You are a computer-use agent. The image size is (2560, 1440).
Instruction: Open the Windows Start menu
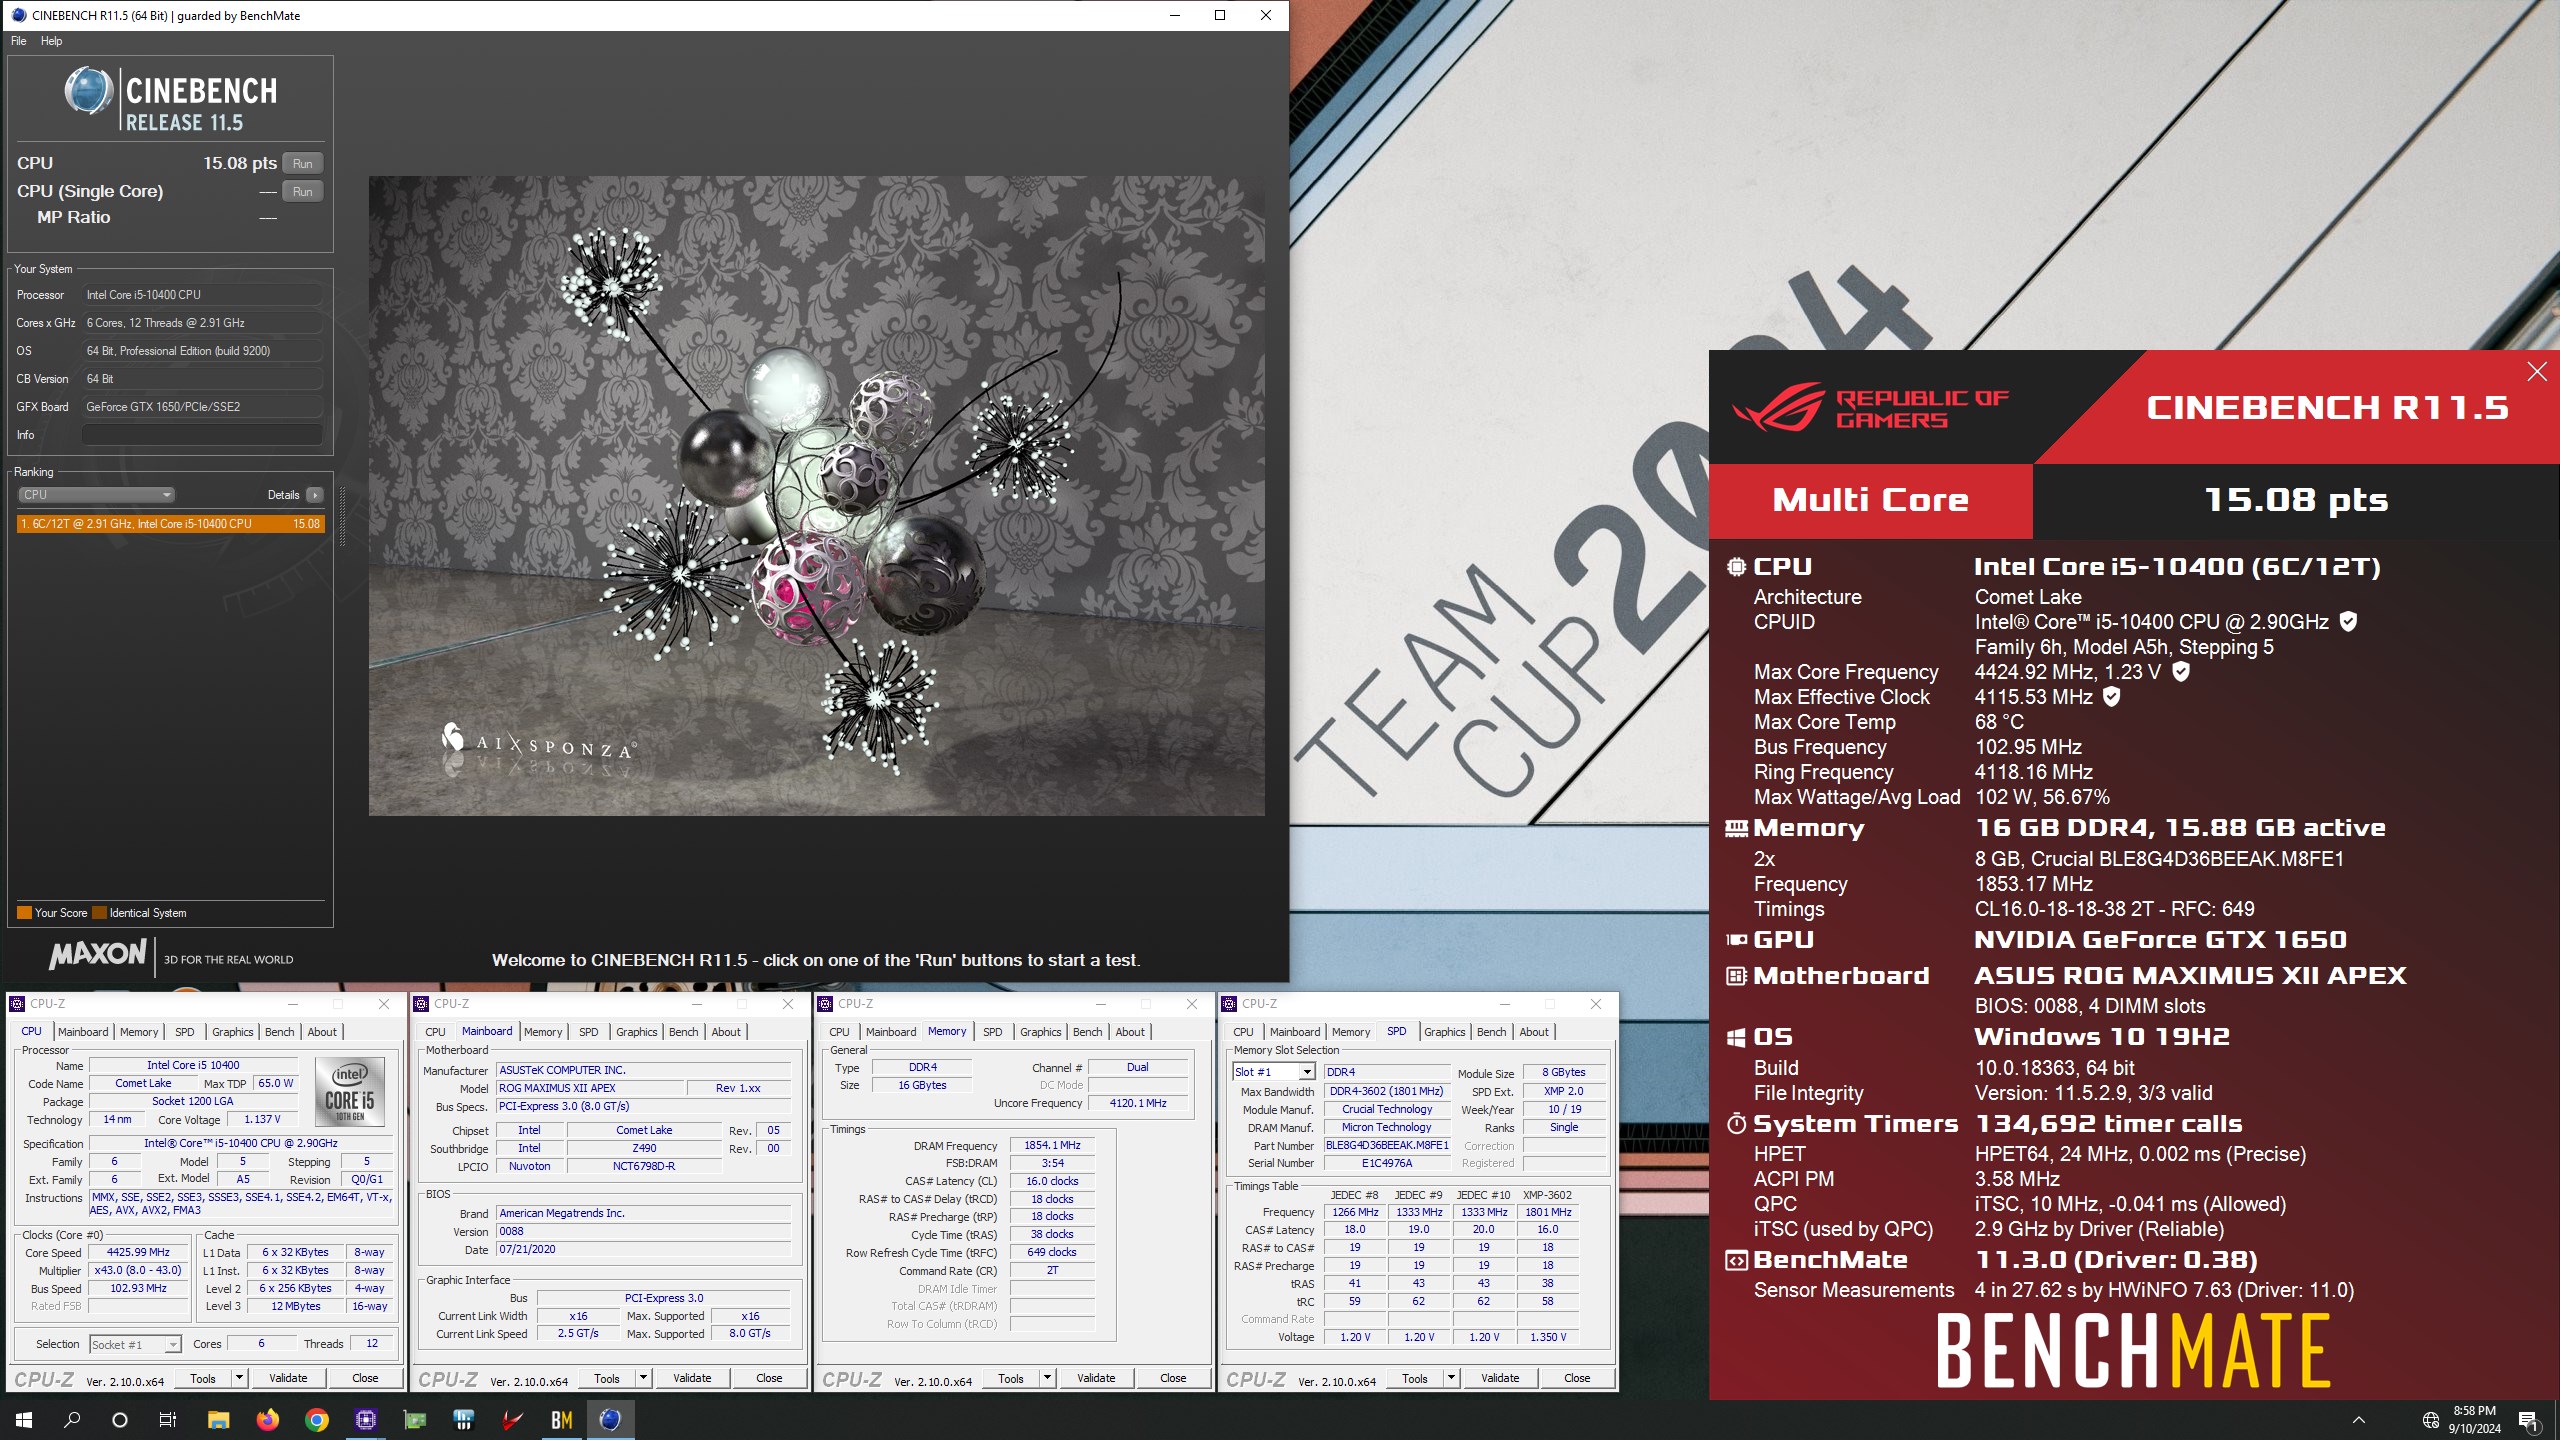click(24, 1419)
